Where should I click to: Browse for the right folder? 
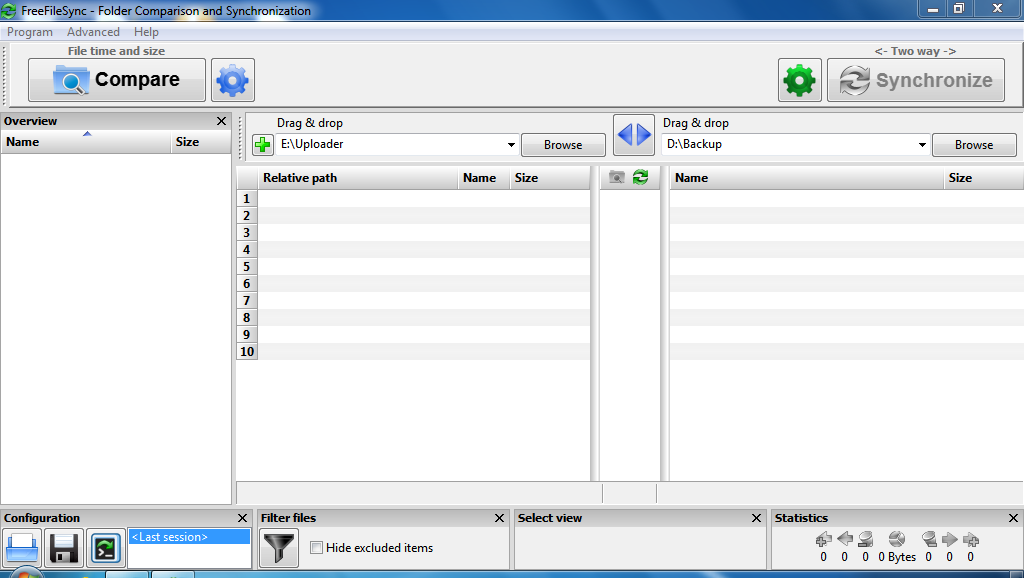(974, 145)
